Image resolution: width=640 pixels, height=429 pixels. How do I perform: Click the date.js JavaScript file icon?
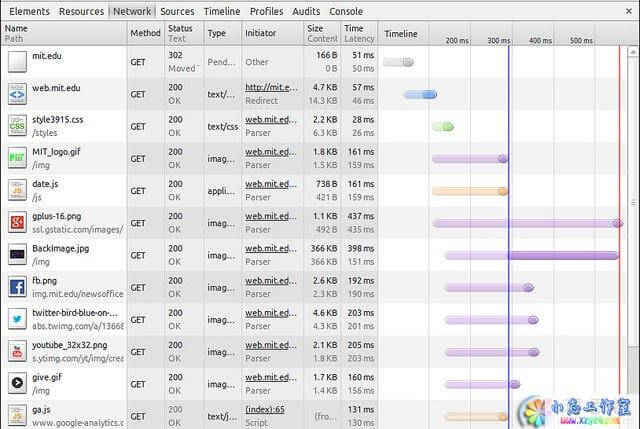pos(17,191)
